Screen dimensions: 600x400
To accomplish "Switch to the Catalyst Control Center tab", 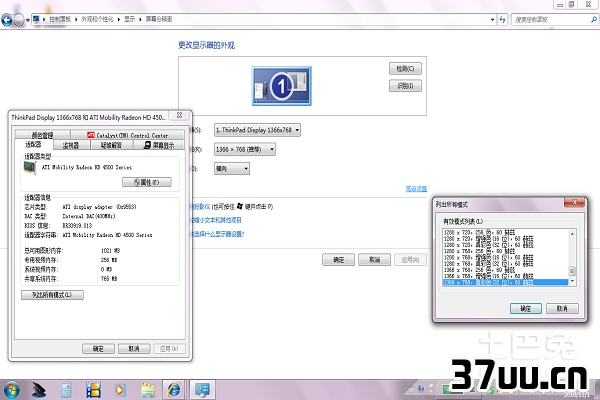I will (127, 135).
